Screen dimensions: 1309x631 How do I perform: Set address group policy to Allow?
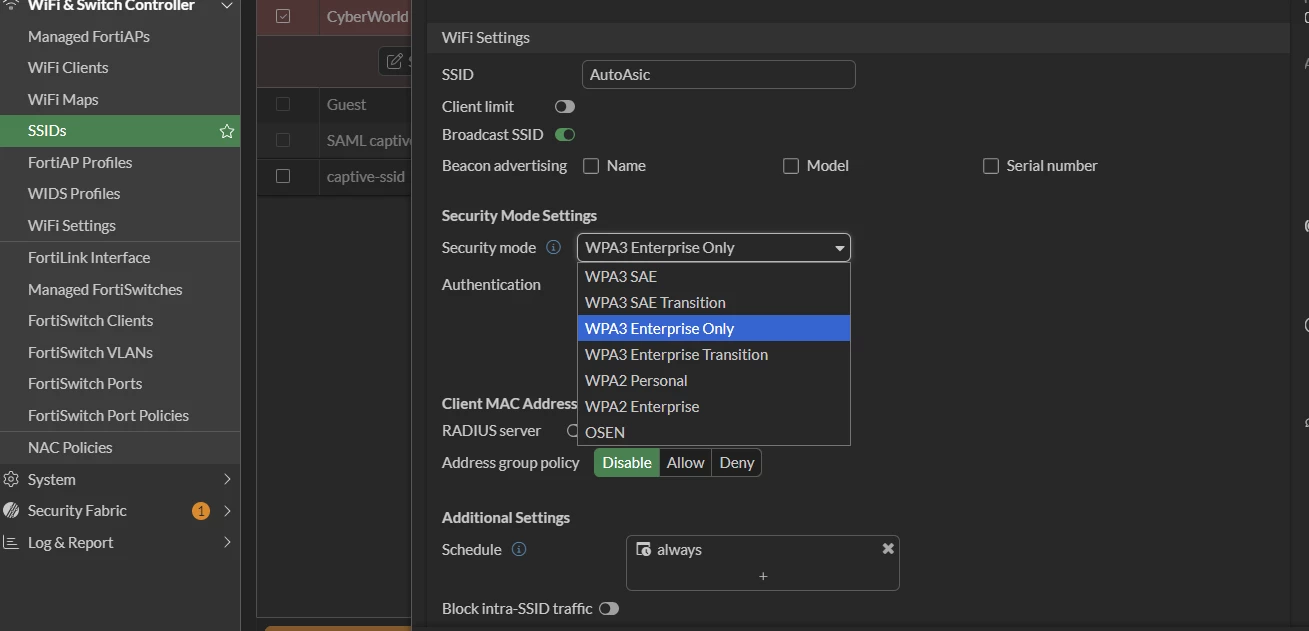(686, 462)
